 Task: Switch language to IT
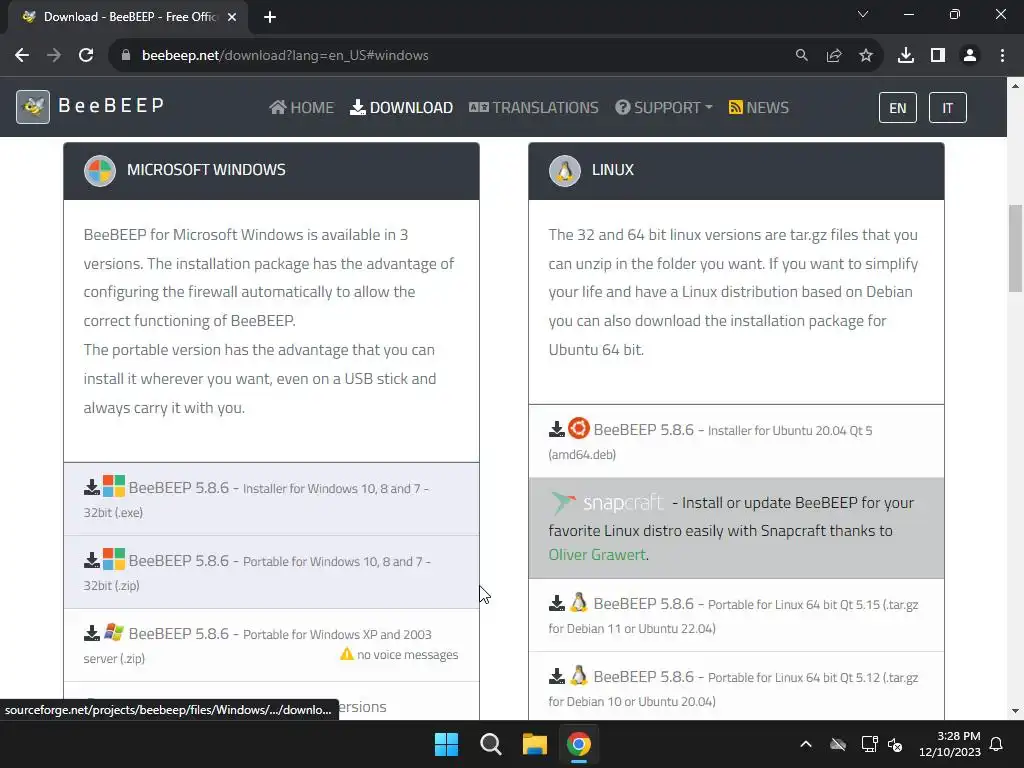pyautogui.click(x=948, y=108)
